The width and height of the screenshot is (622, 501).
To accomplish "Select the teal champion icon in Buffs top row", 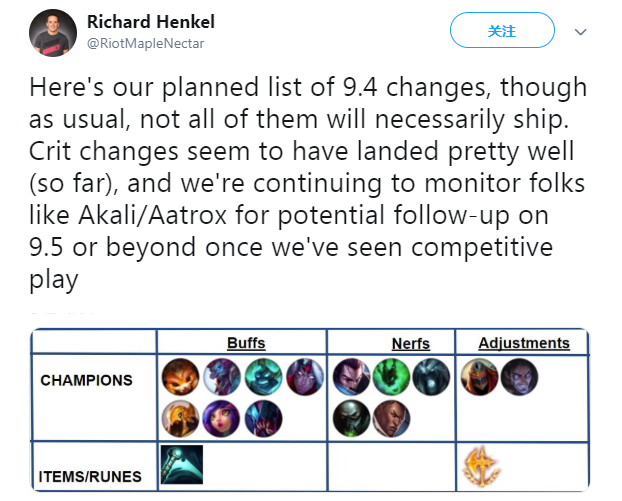I will (263, 377).
